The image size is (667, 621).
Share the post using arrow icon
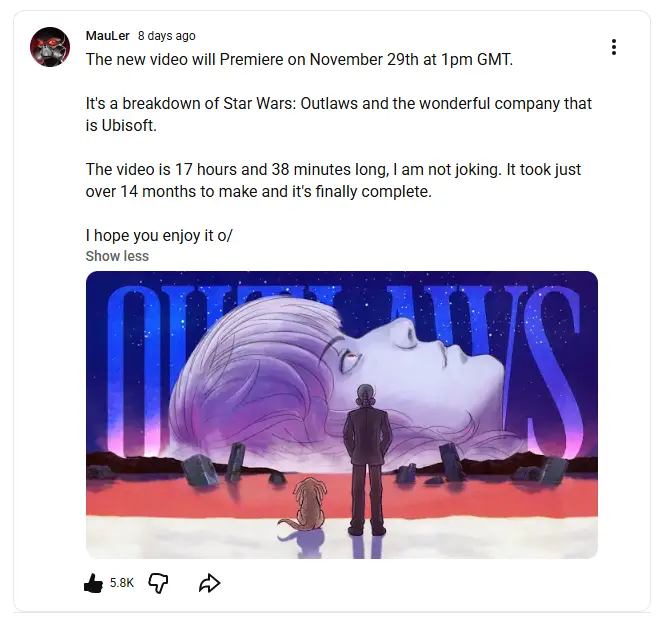pyautogui.click(x=209, y=583)
